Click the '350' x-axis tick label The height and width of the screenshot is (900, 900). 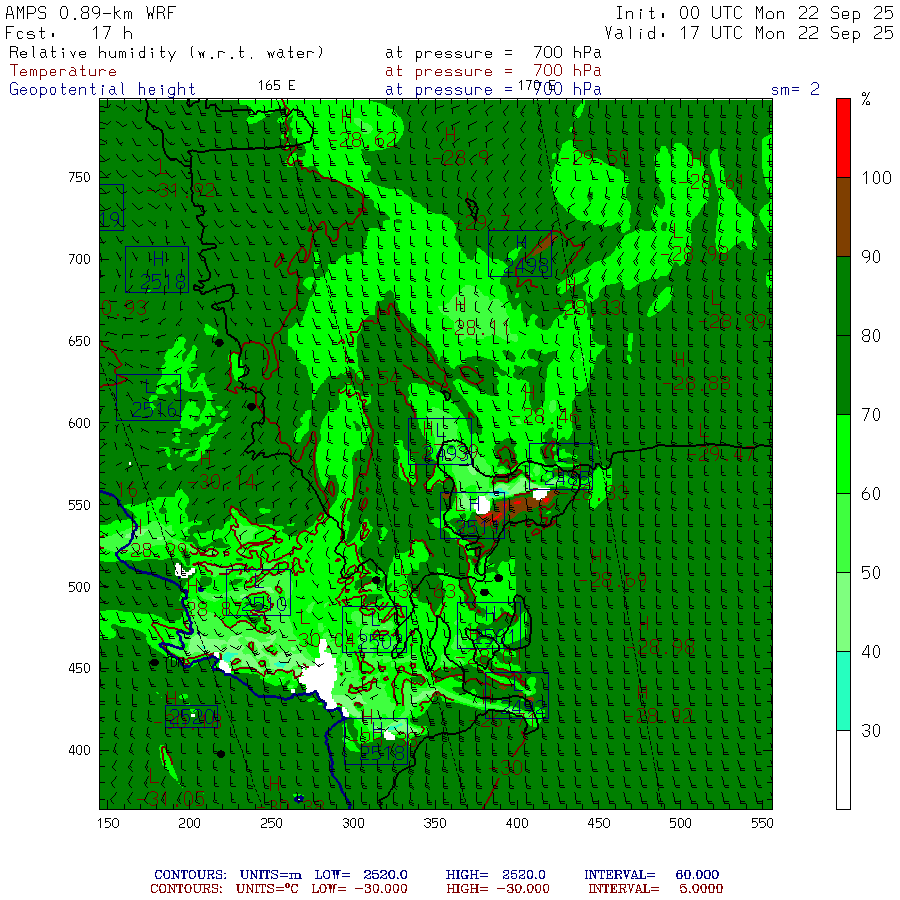point(435,823)
